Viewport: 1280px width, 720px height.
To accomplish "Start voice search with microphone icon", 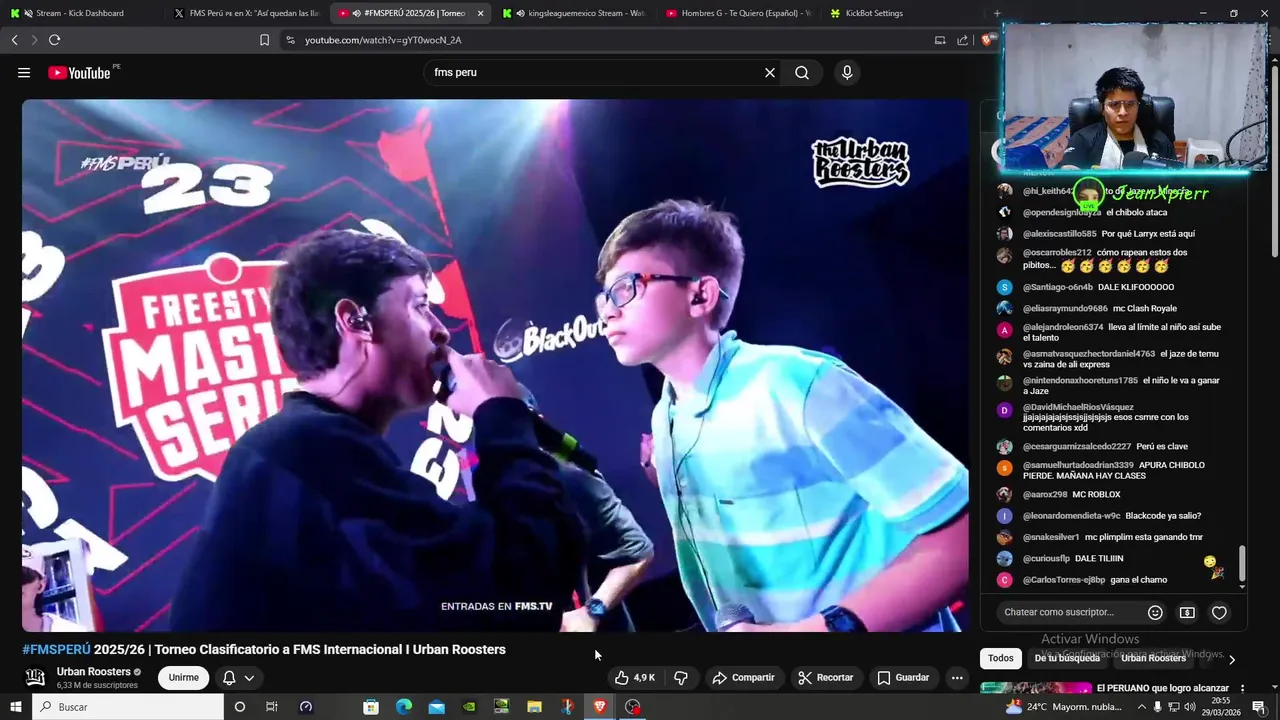I will point(847,73).
